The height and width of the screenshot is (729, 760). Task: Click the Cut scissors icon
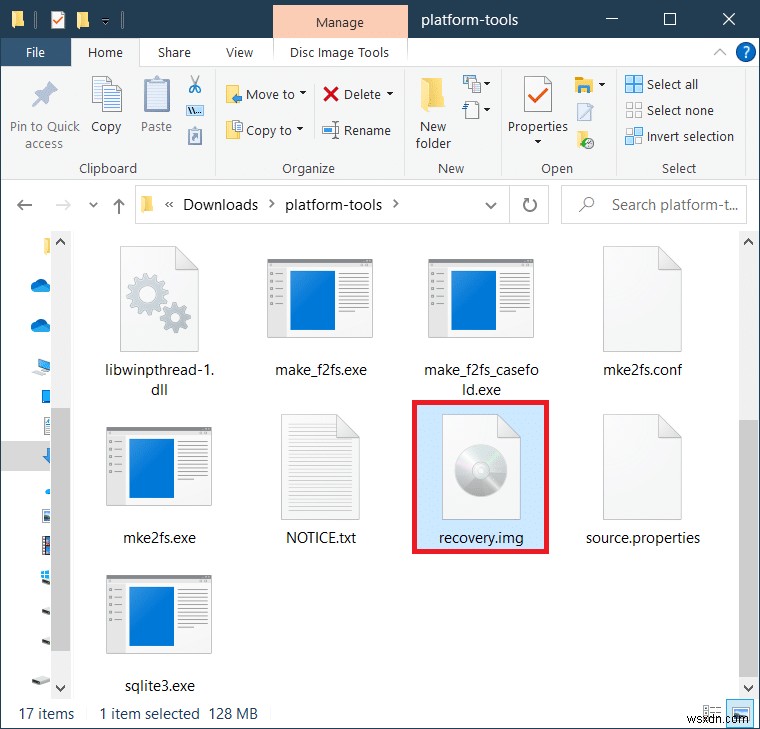tap(195, 84)
